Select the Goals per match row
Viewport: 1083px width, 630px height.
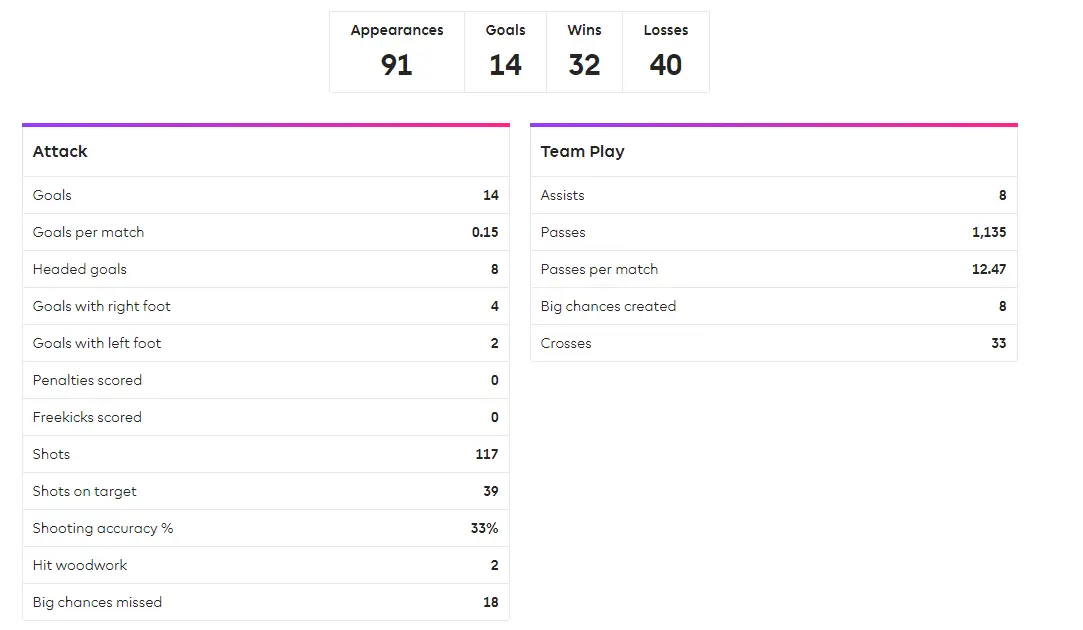pos(265,232)
